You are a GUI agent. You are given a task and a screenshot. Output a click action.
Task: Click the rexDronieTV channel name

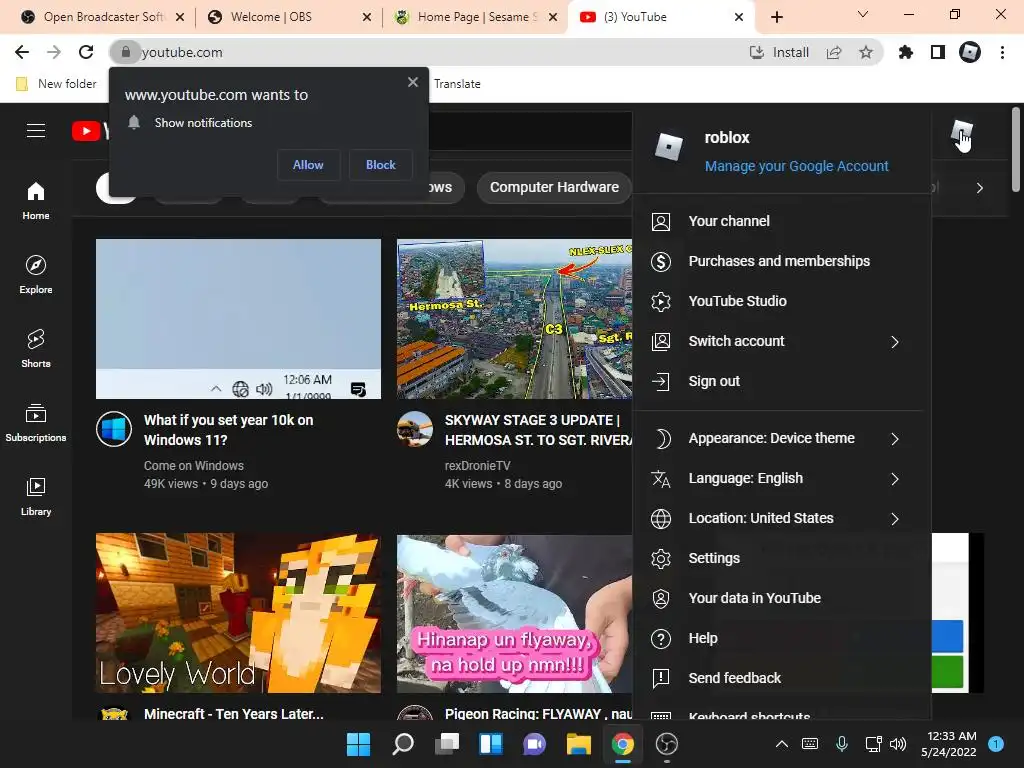[477, 466]
